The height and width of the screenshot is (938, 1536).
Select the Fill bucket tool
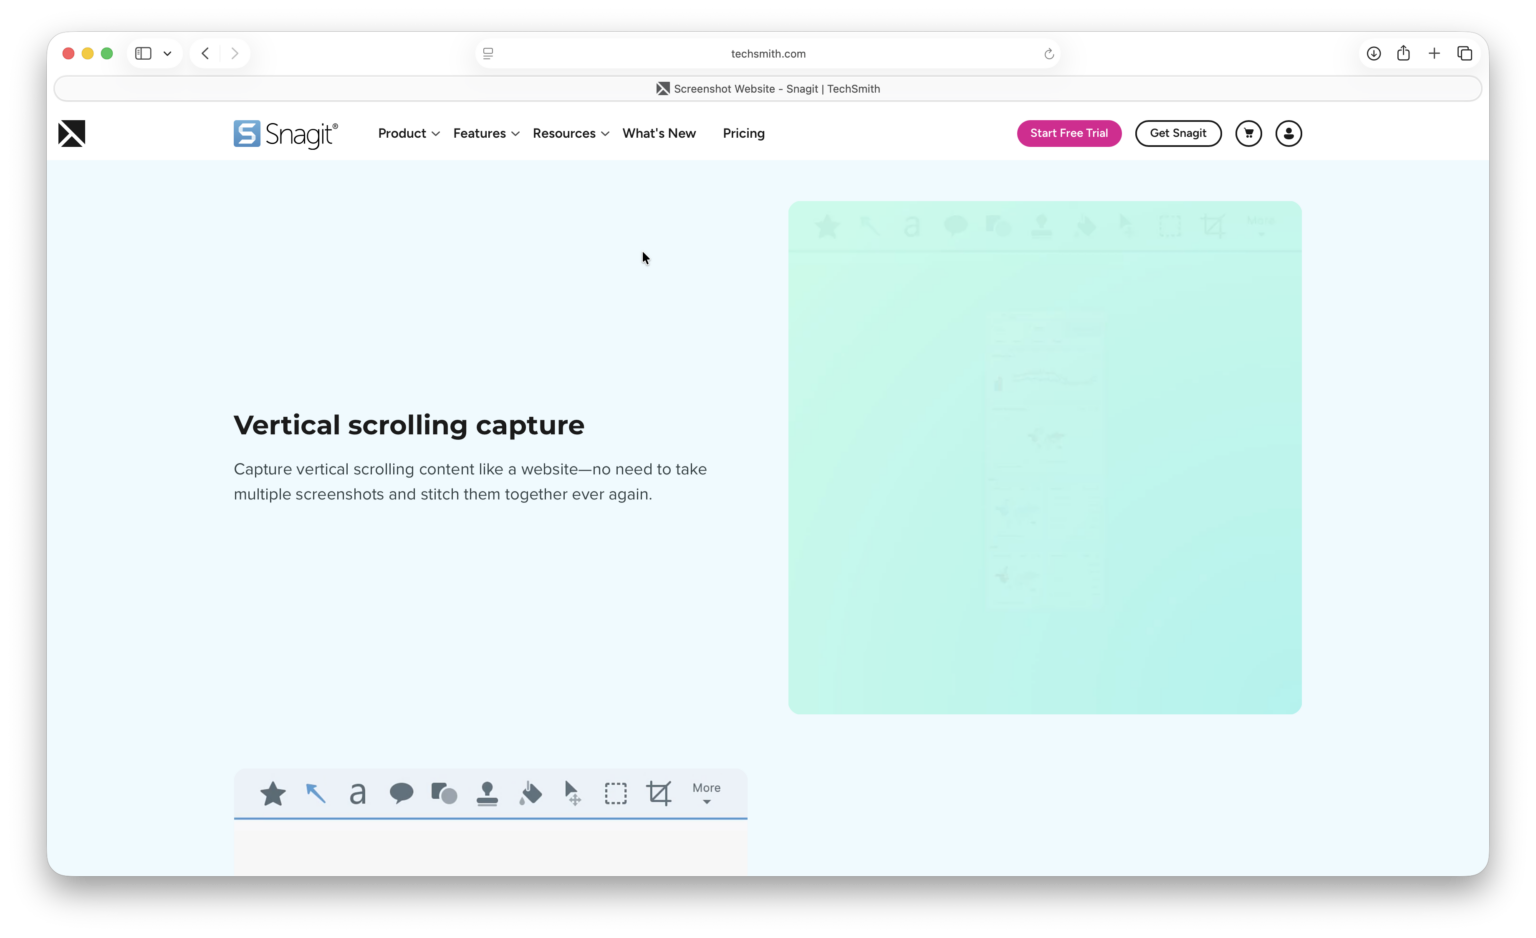click(531, 794)
